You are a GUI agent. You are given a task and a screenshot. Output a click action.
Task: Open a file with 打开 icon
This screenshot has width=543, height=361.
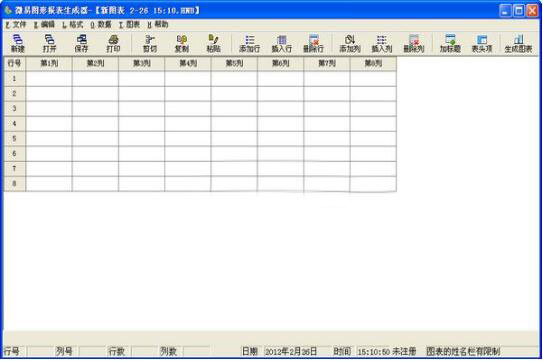click(50, 43)
